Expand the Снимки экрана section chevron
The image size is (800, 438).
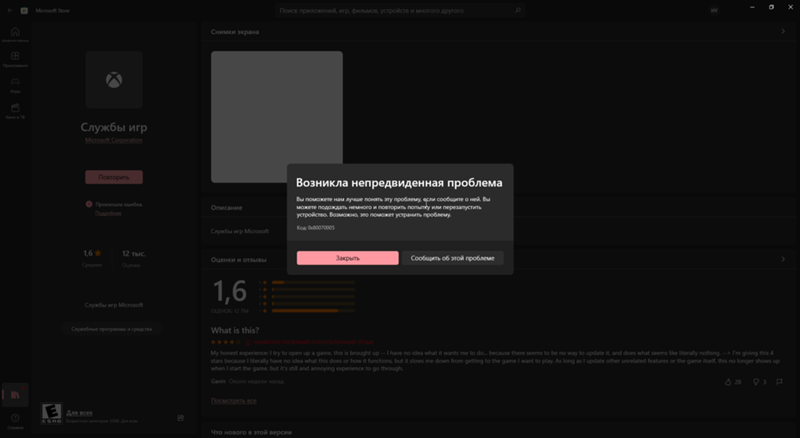tap(783, 32)
